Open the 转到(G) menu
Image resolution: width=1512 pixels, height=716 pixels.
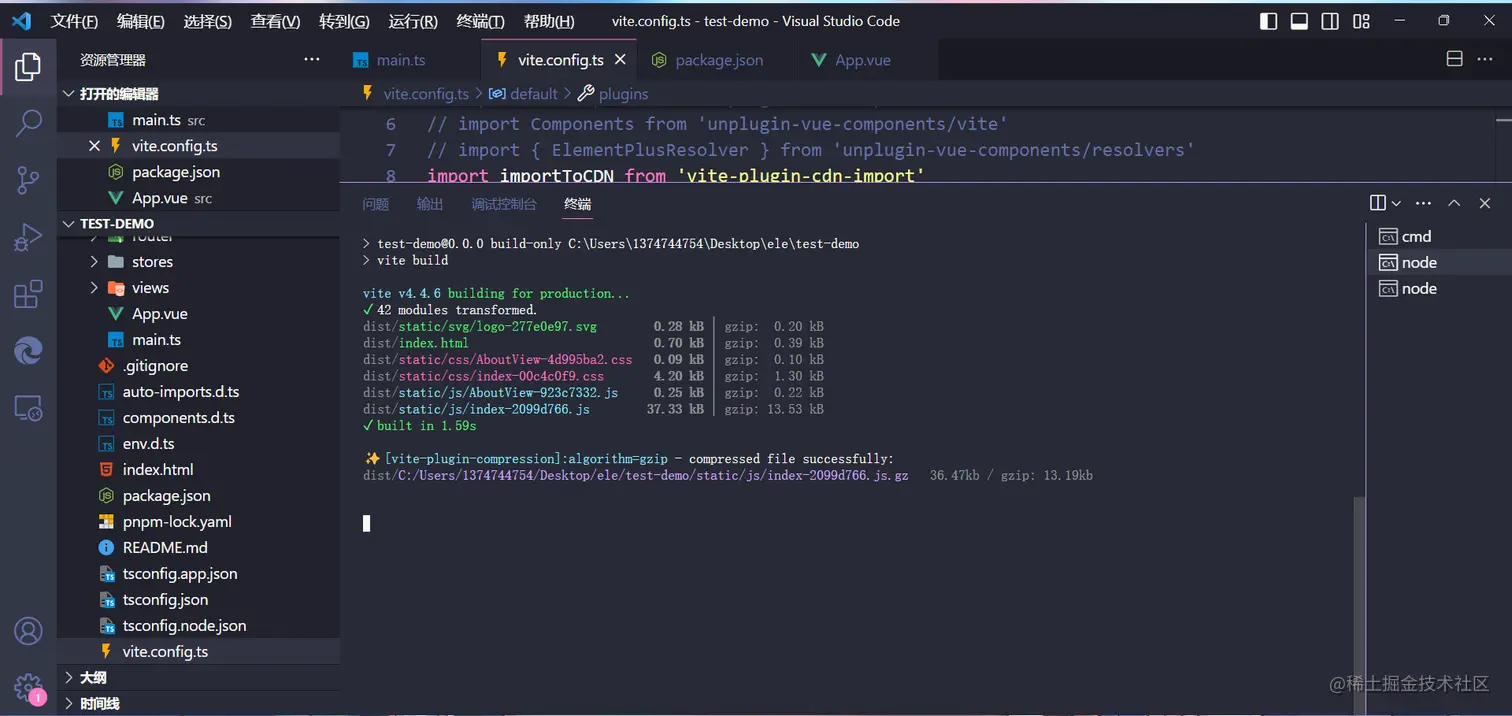tap(344, 21)
